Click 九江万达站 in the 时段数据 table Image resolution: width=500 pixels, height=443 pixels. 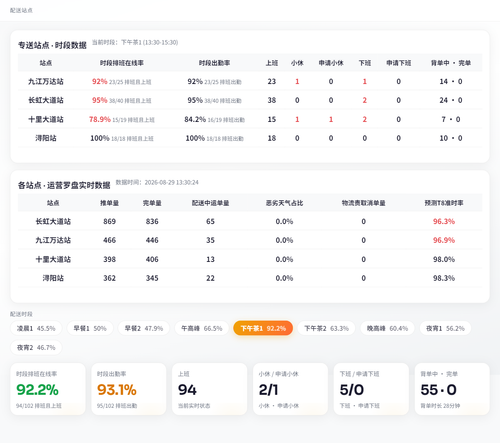(46, 81)
